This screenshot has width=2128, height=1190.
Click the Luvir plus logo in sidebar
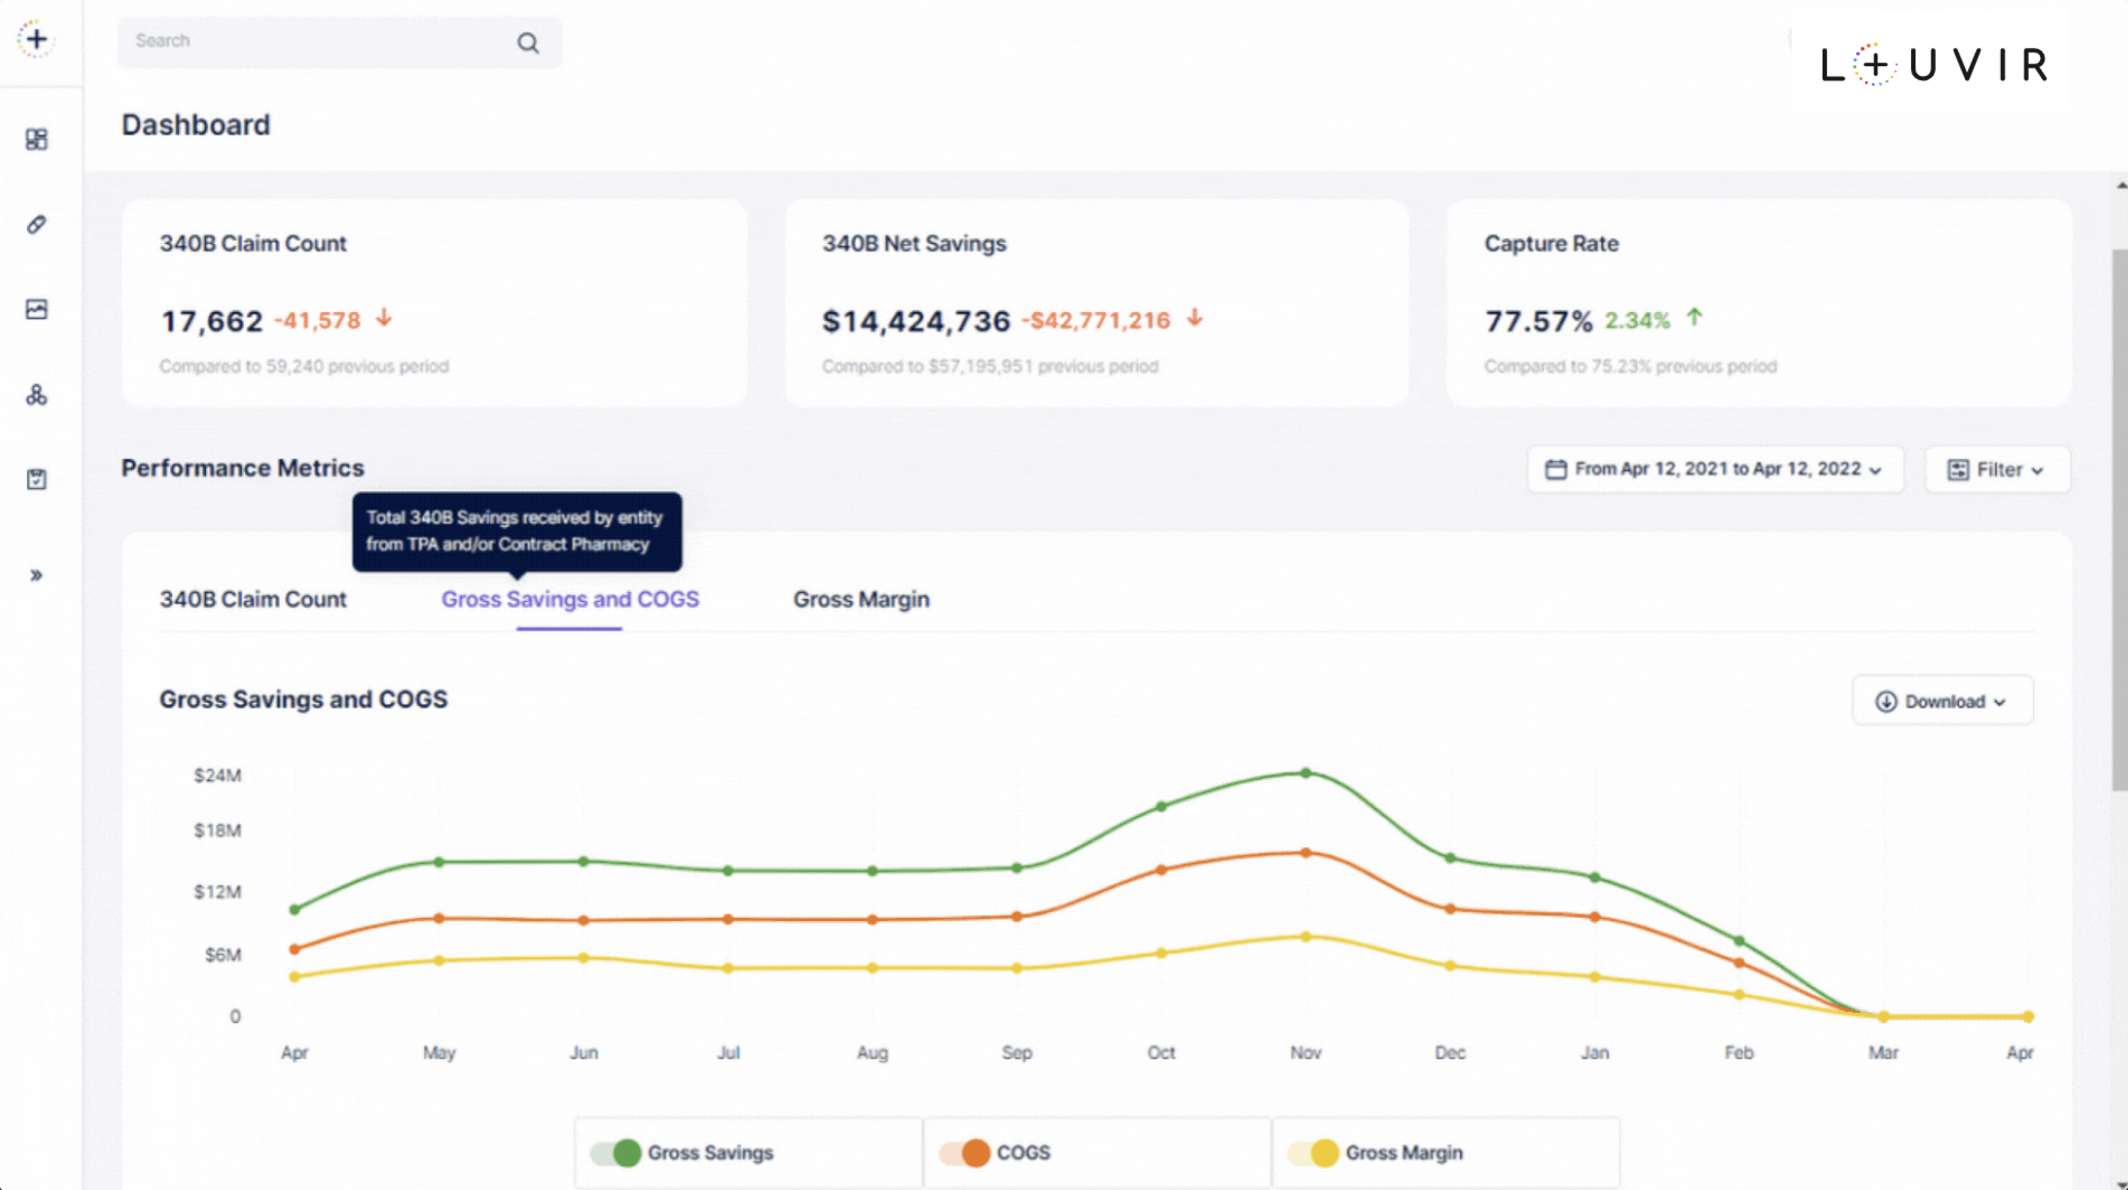tap(36, 40)
